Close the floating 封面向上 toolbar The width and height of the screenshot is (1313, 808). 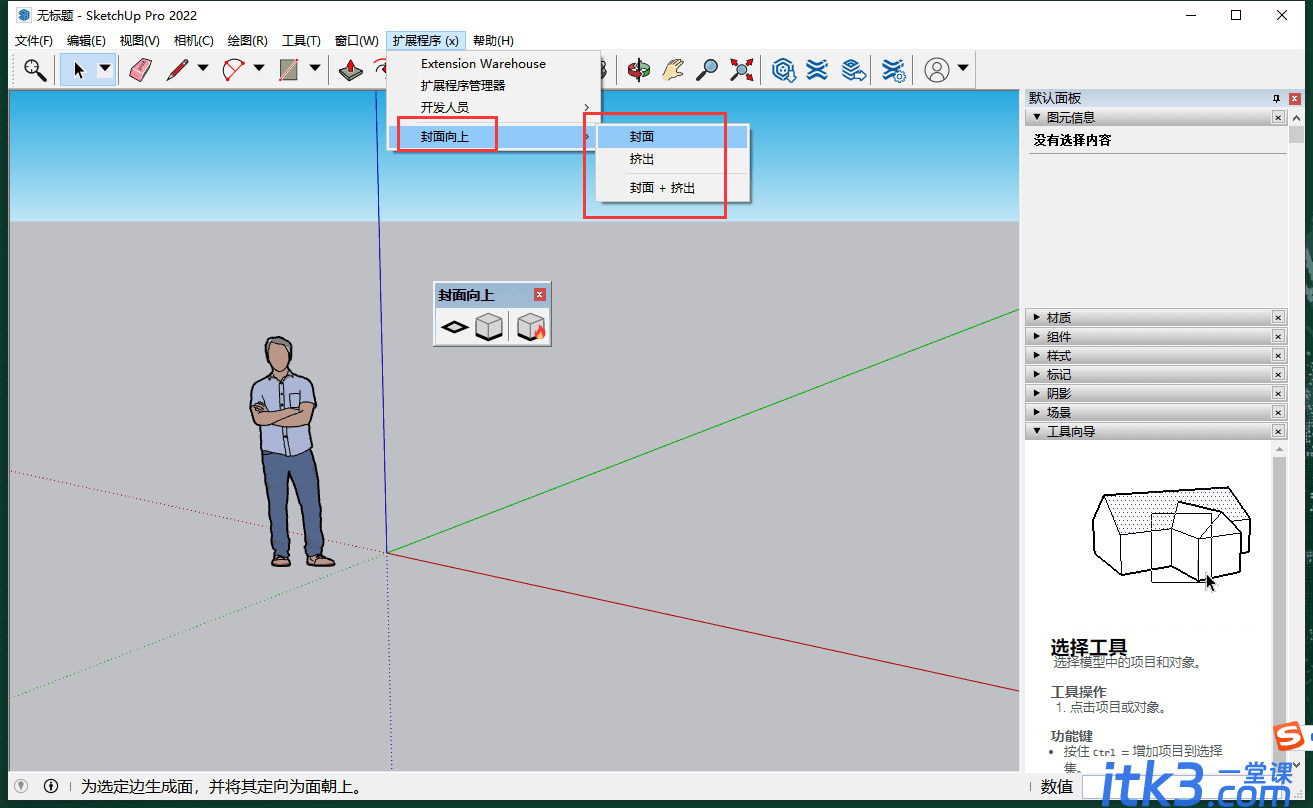[x=540, y=294]
